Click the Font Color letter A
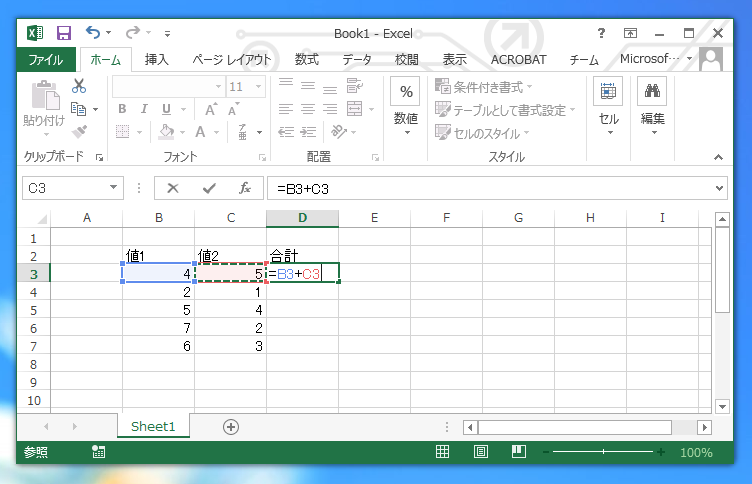This screenshot has height=484, width=752. click(x=200, y=131)
